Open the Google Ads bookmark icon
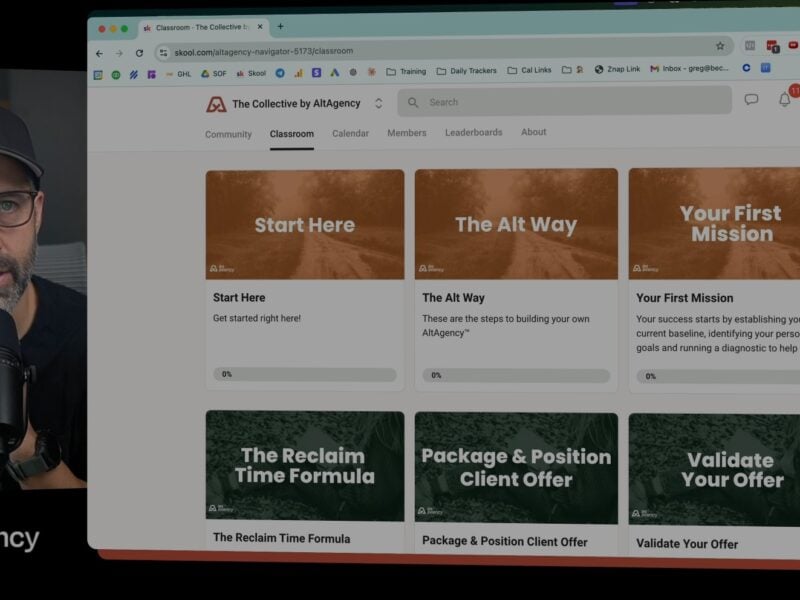 click(335, 72)
